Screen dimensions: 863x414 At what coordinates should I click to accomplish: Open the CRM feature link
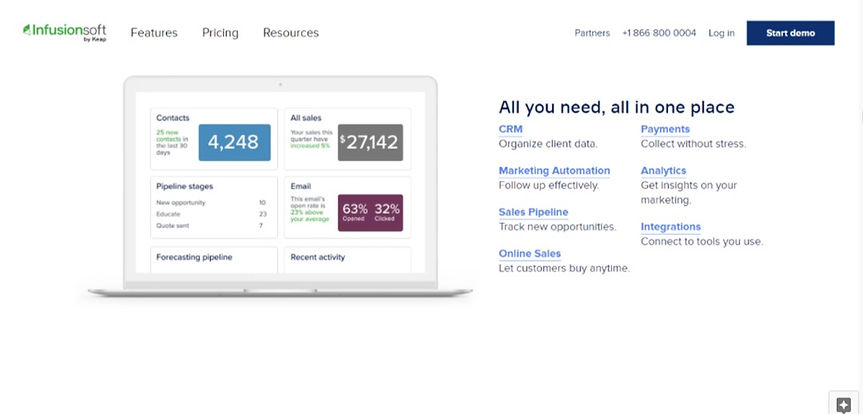(510, 129)
